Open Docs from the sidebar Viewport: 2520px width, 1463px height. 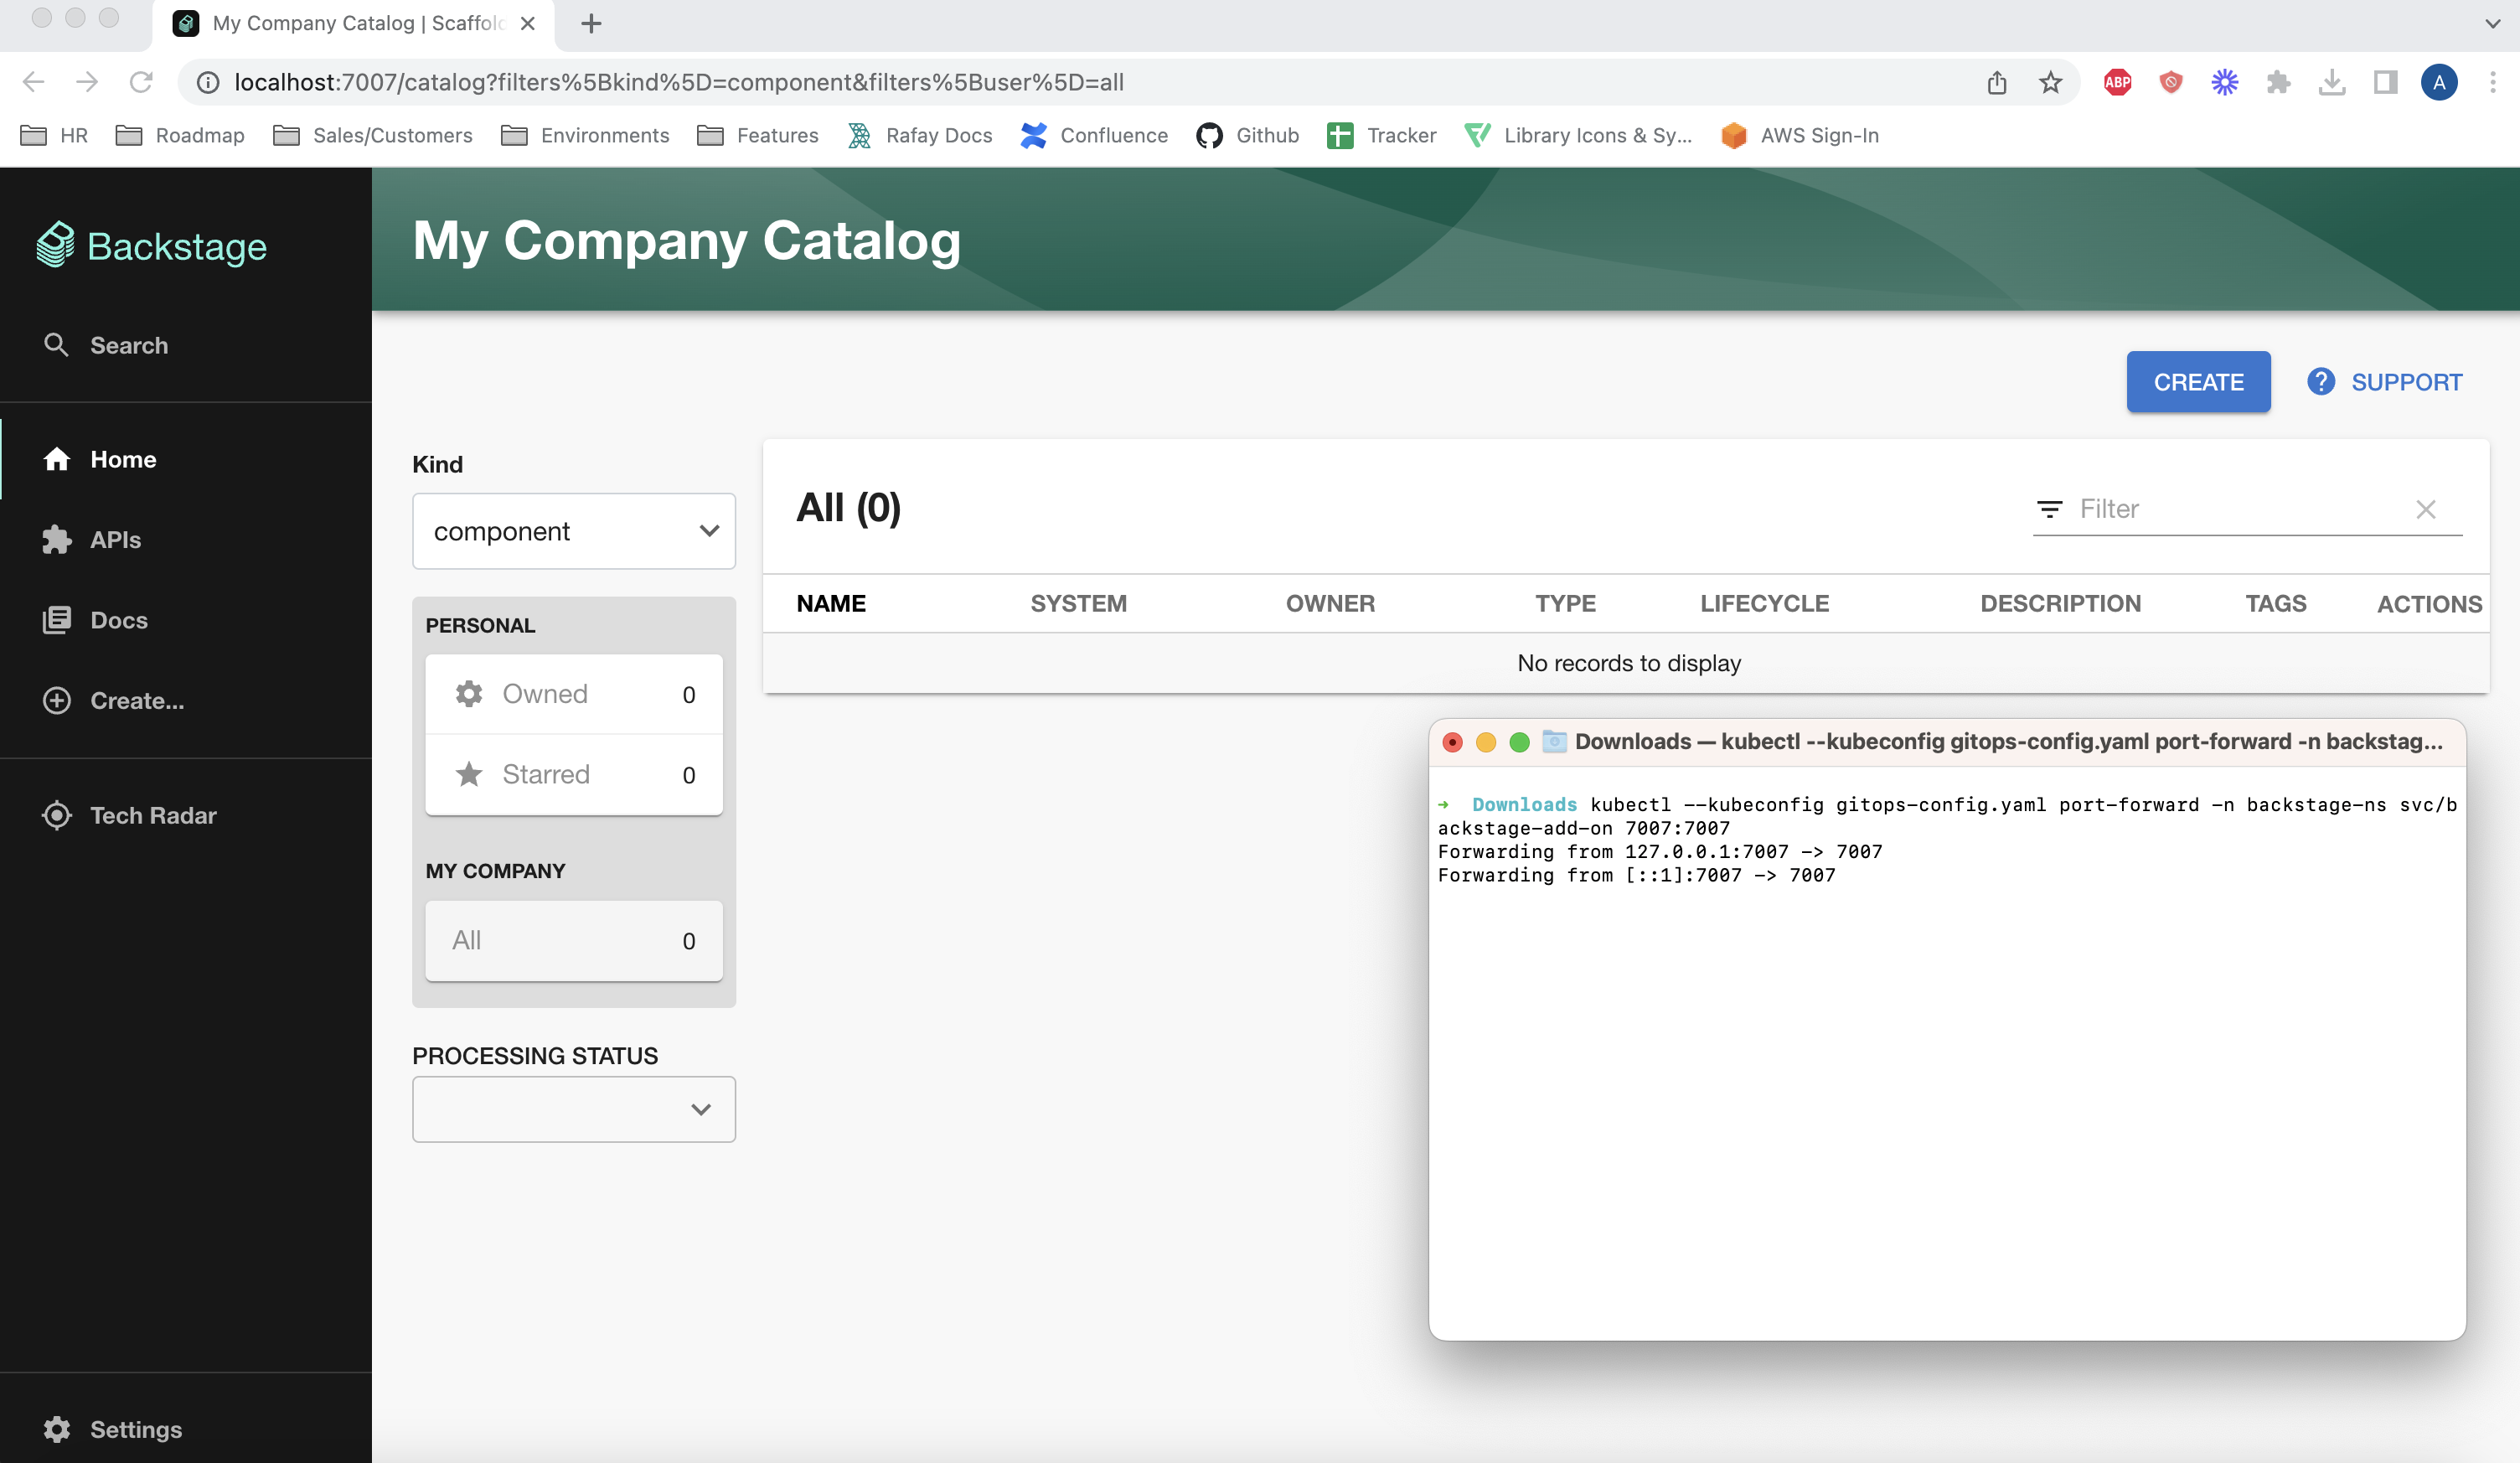tap(118, 620)
